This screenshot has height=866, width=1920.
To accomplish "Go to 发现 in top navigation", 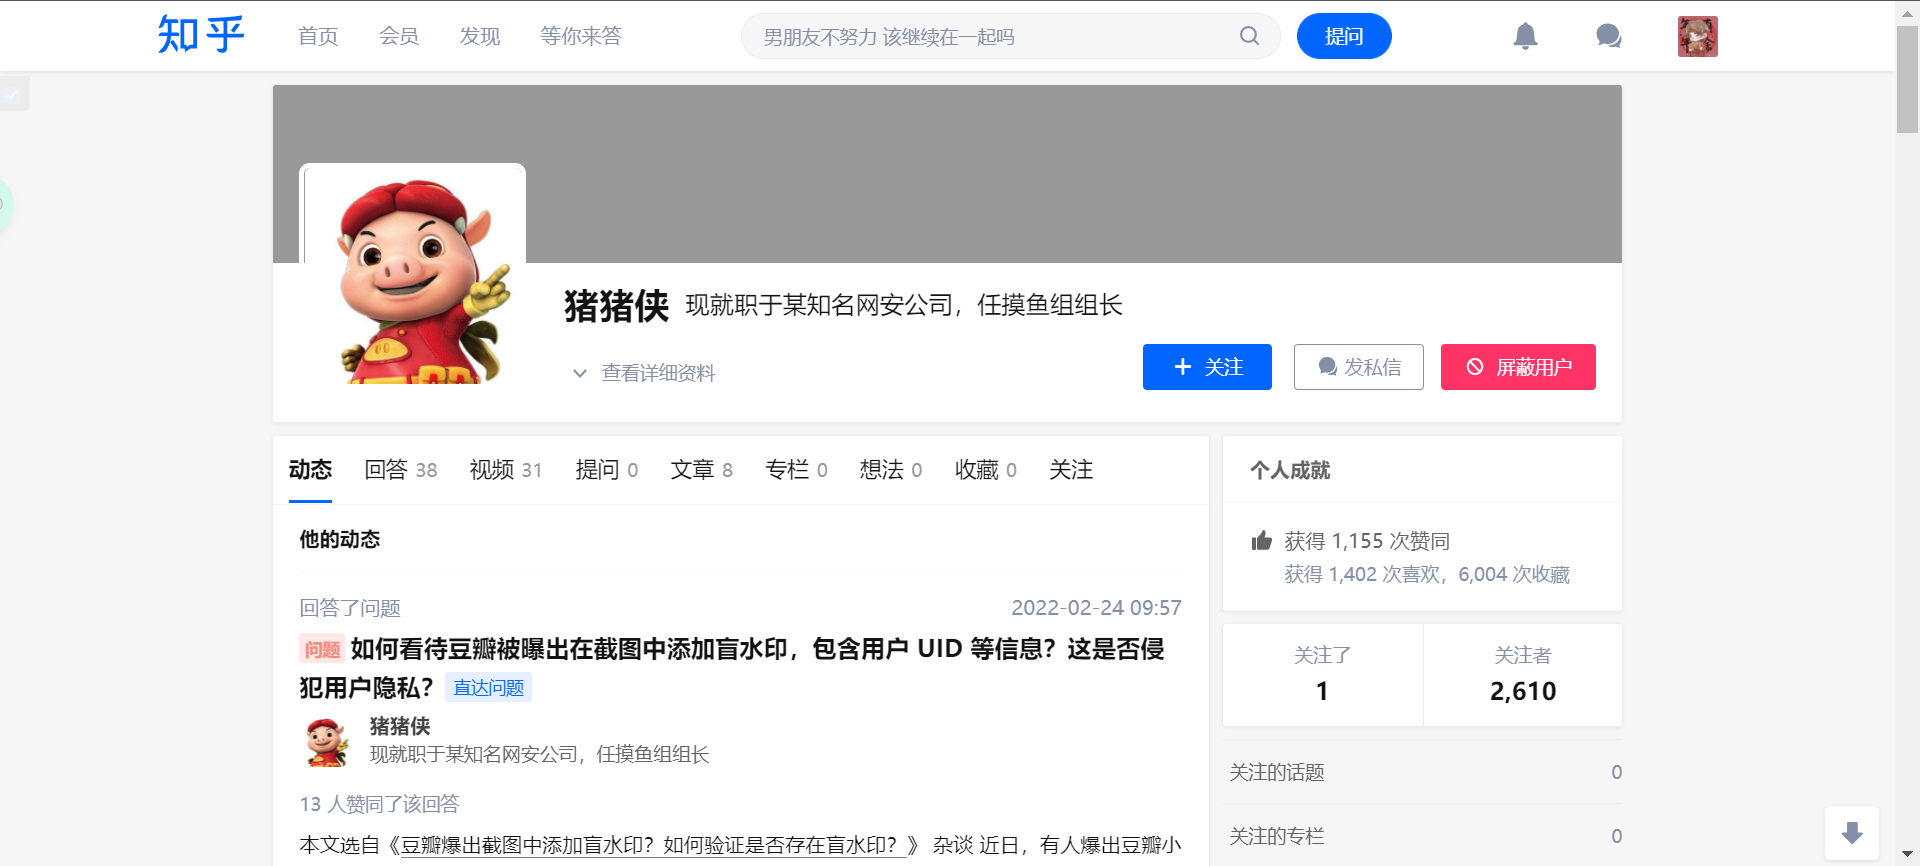I will click(479, 37).
